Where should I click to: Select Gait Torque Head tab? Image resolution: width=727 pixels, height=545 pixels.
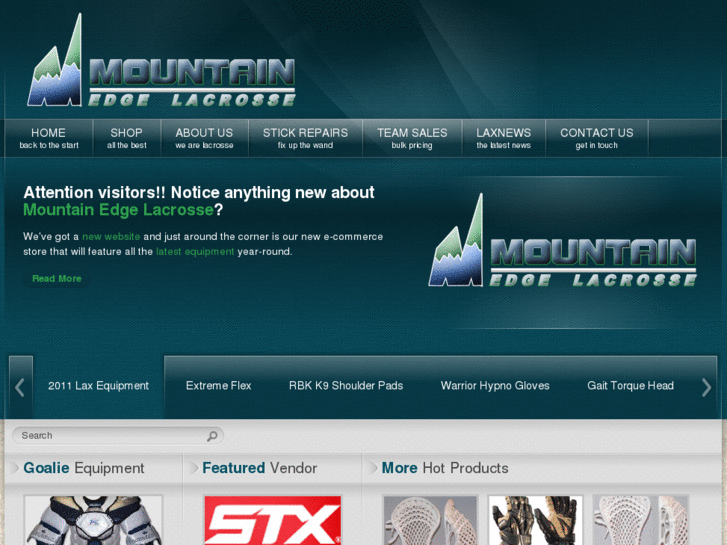coord(630,386)
